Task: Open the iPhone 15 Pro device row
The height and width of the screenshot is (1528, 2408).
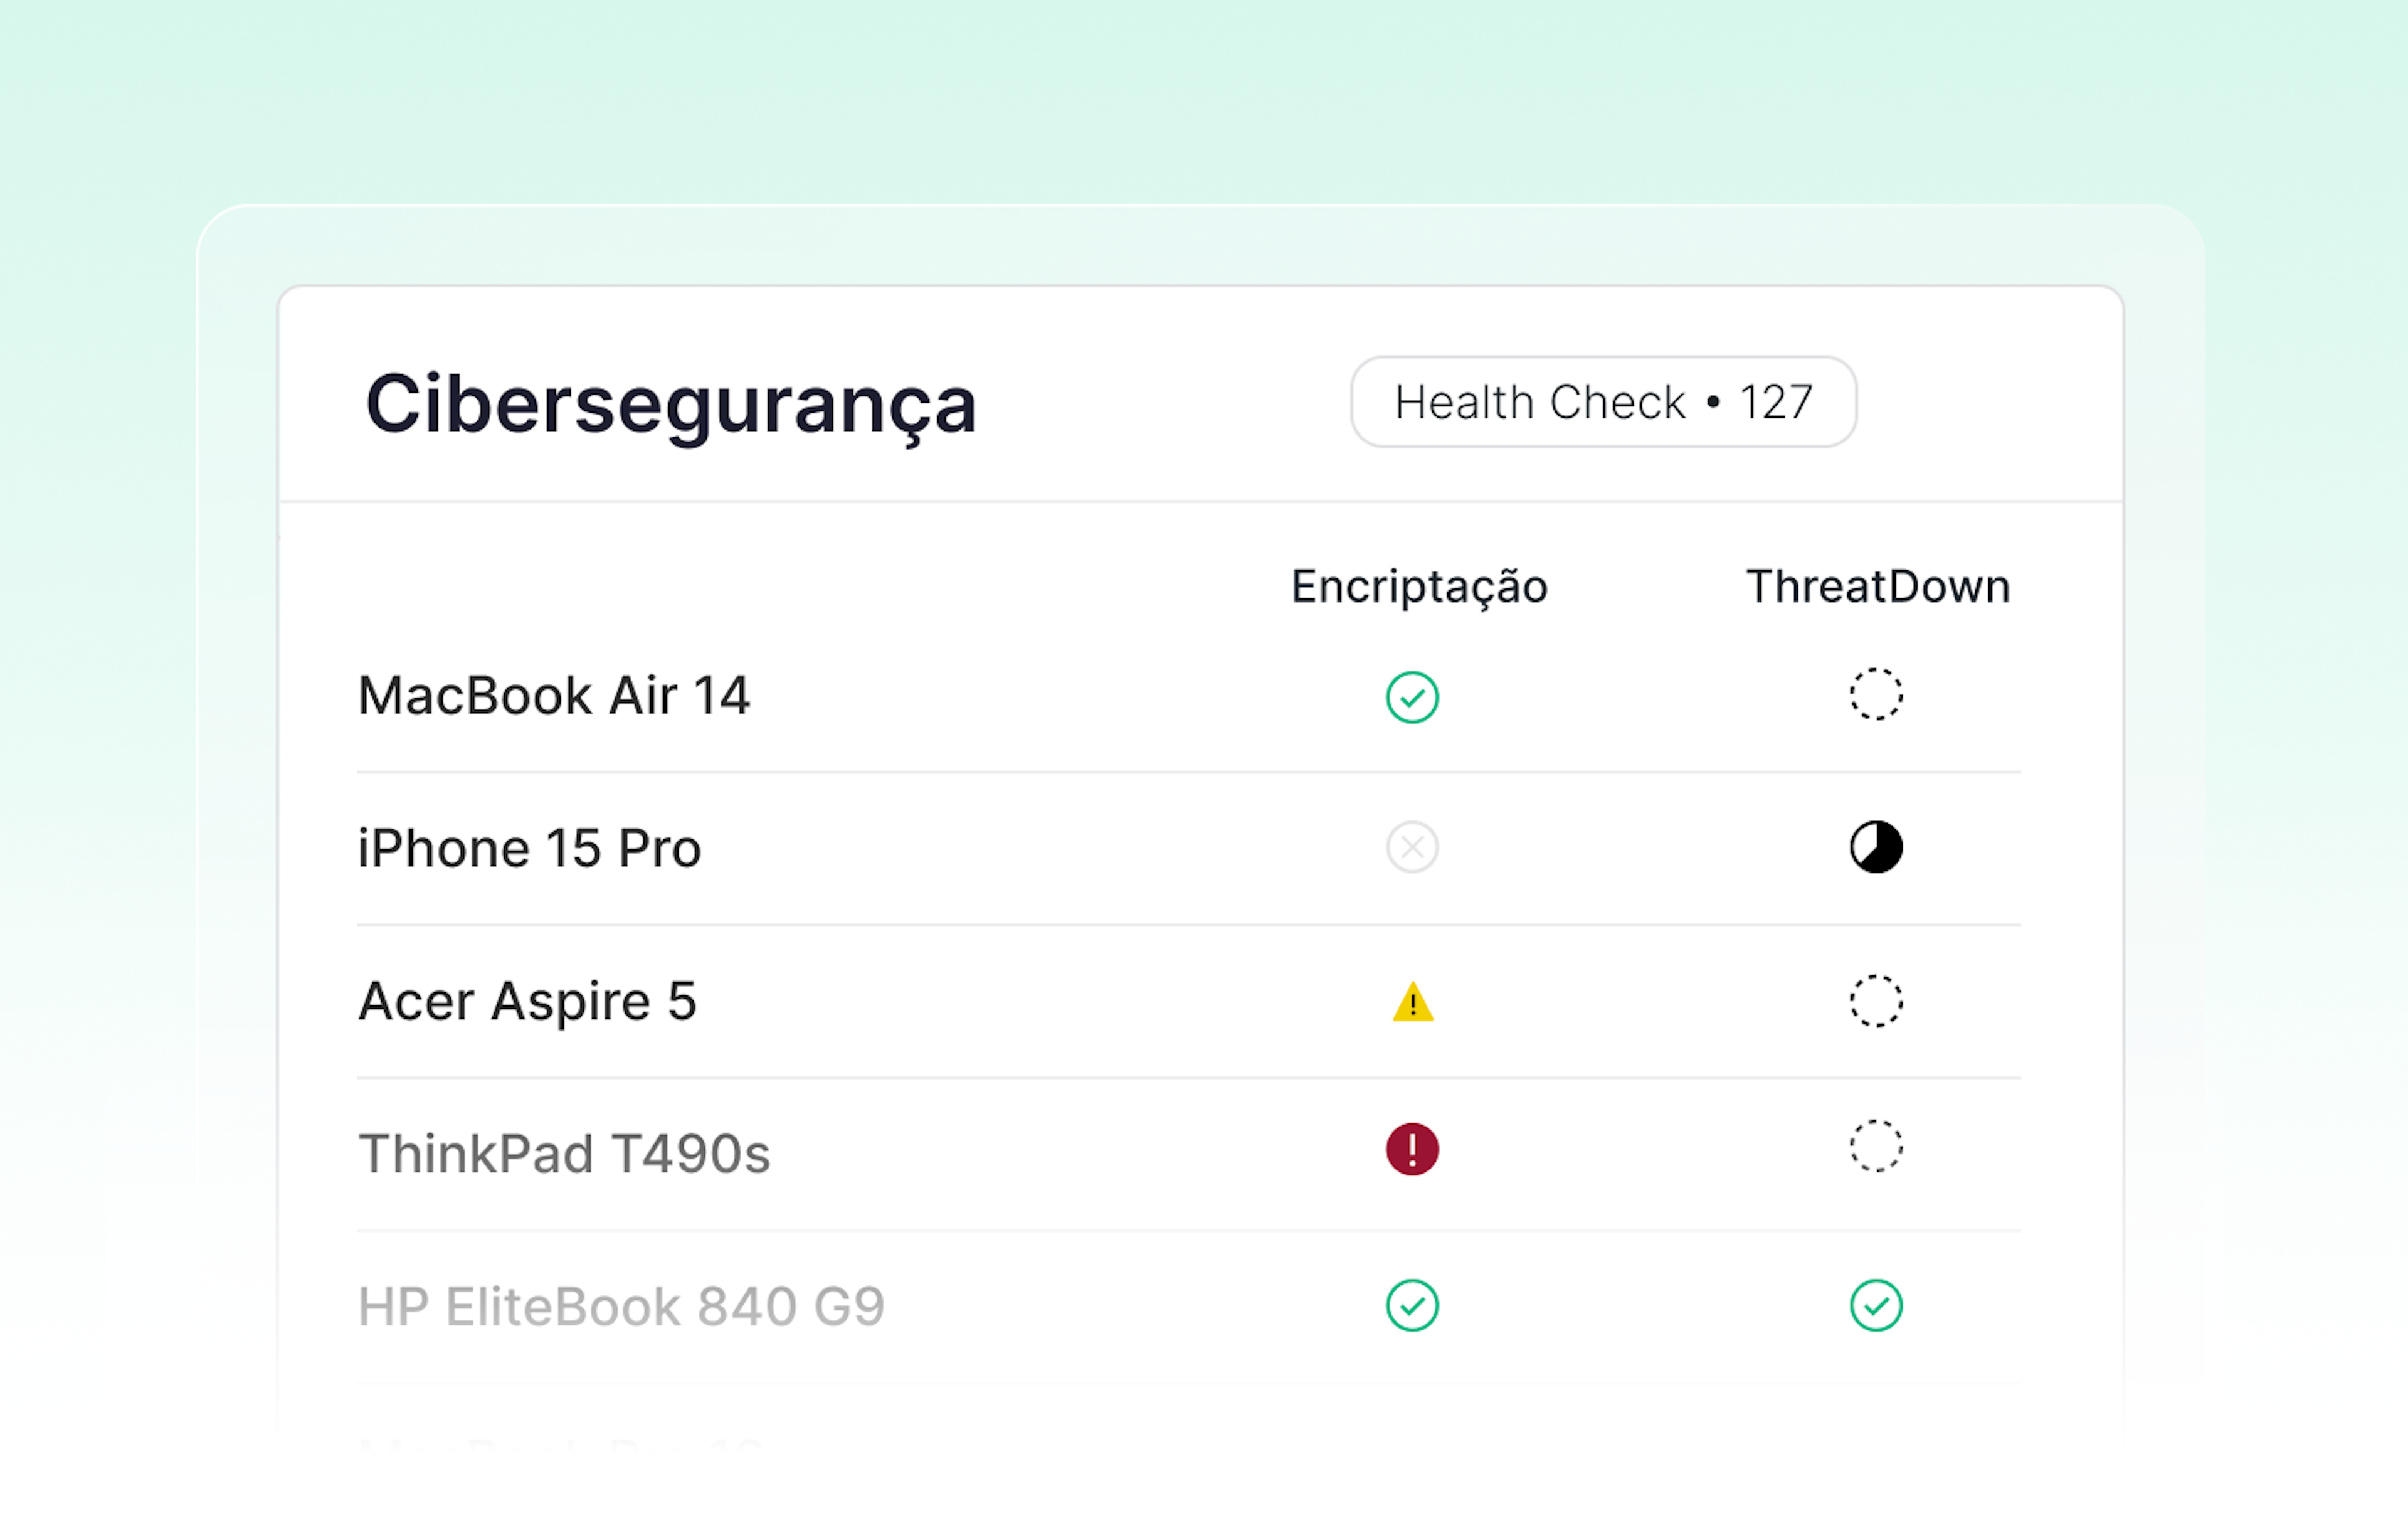Action: (x=530, y=849)
